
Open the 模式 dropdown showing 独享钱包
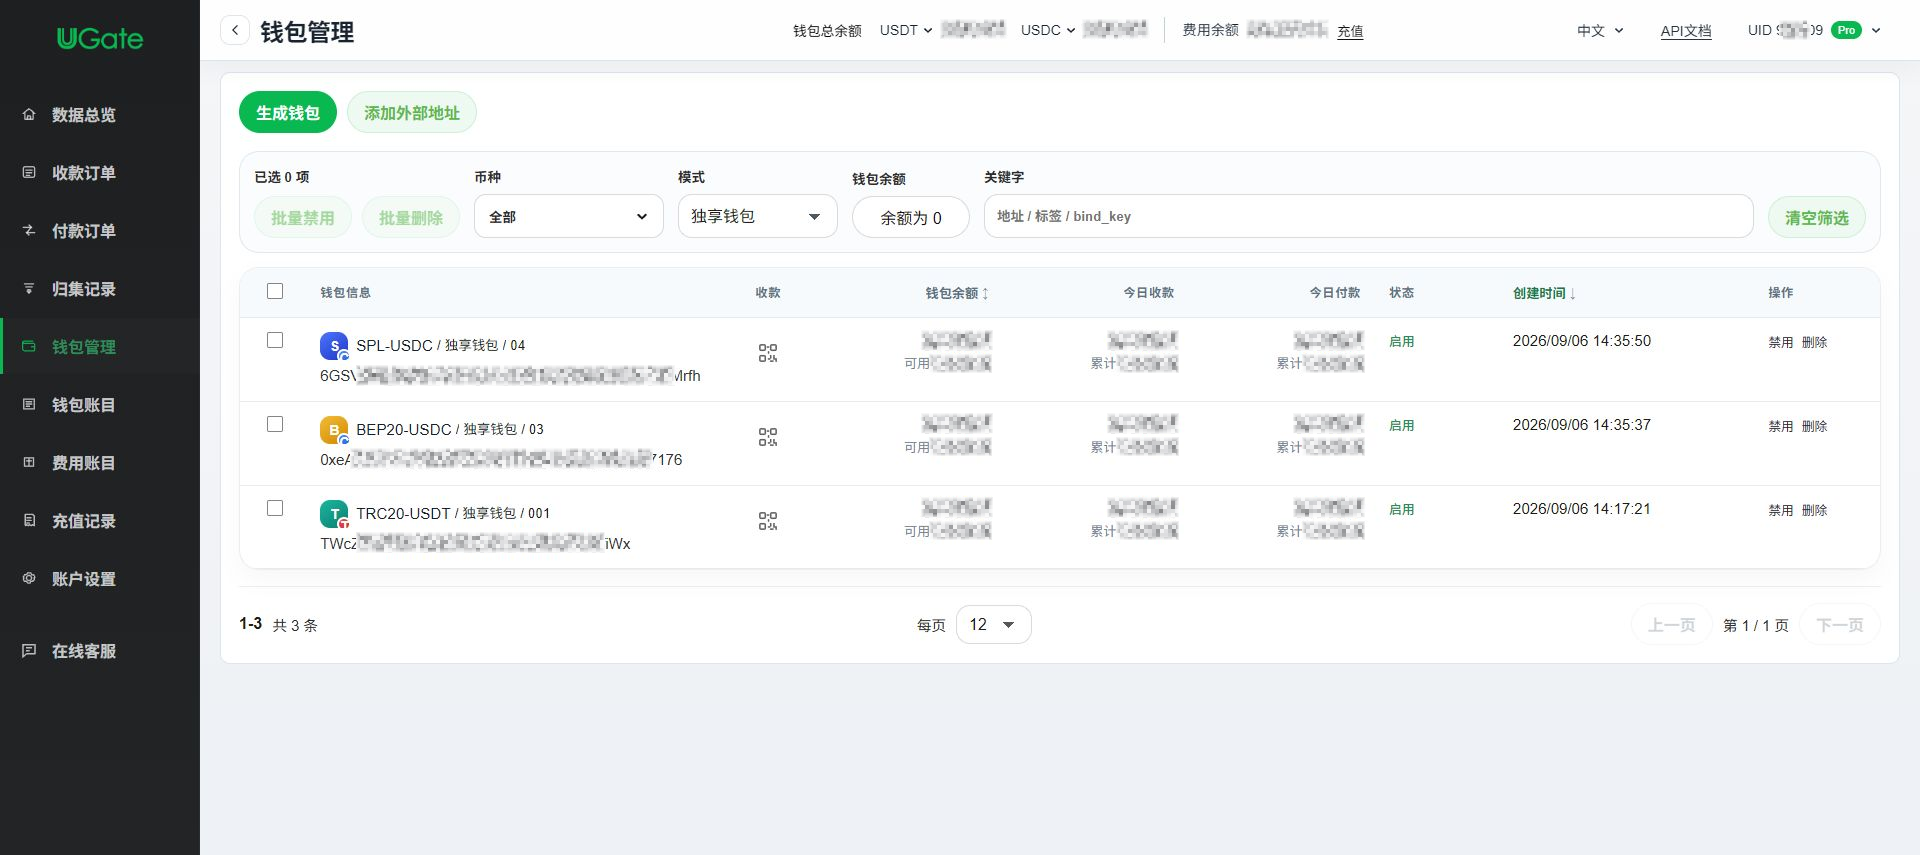tap(757, 216)
